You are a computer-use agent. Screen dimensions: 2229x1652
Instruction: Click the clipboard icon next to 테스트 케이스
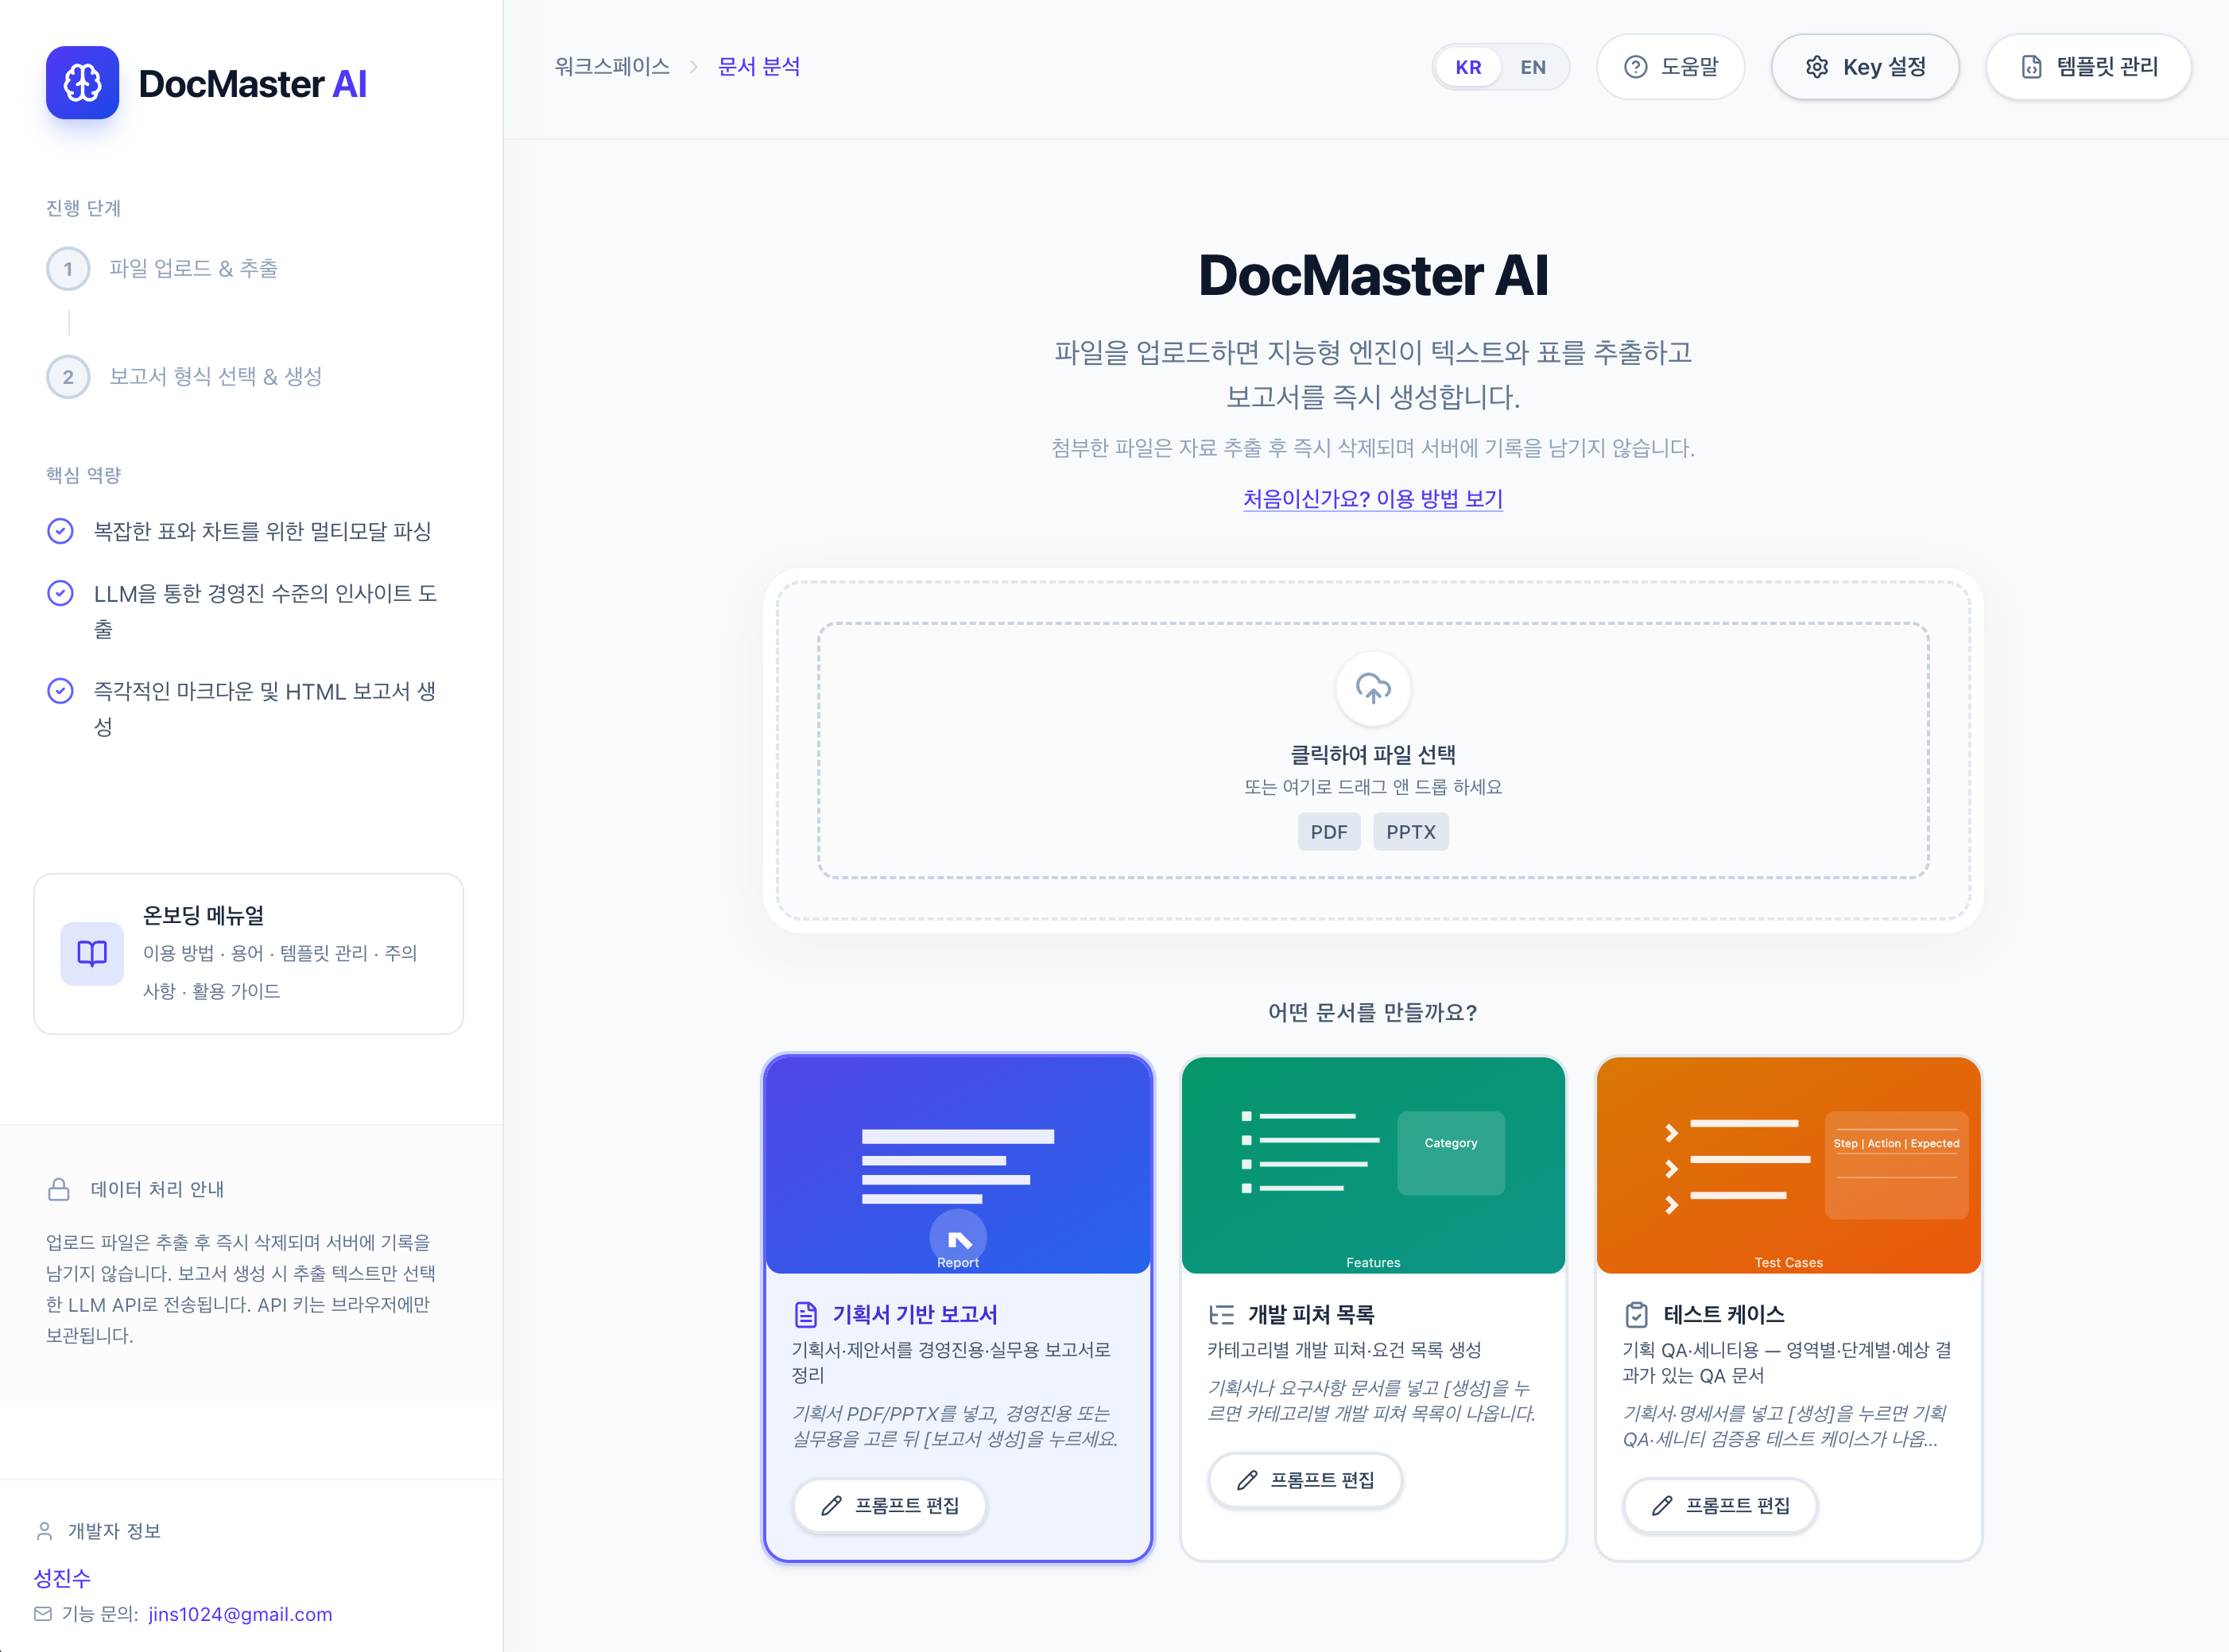tap(1636, 1314)
